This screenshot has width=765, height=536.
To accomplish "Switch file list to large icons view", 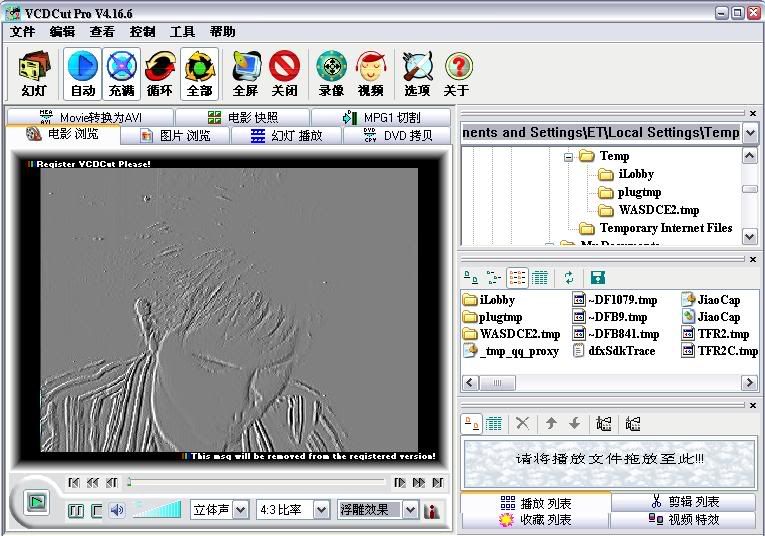I will point(470,278).
